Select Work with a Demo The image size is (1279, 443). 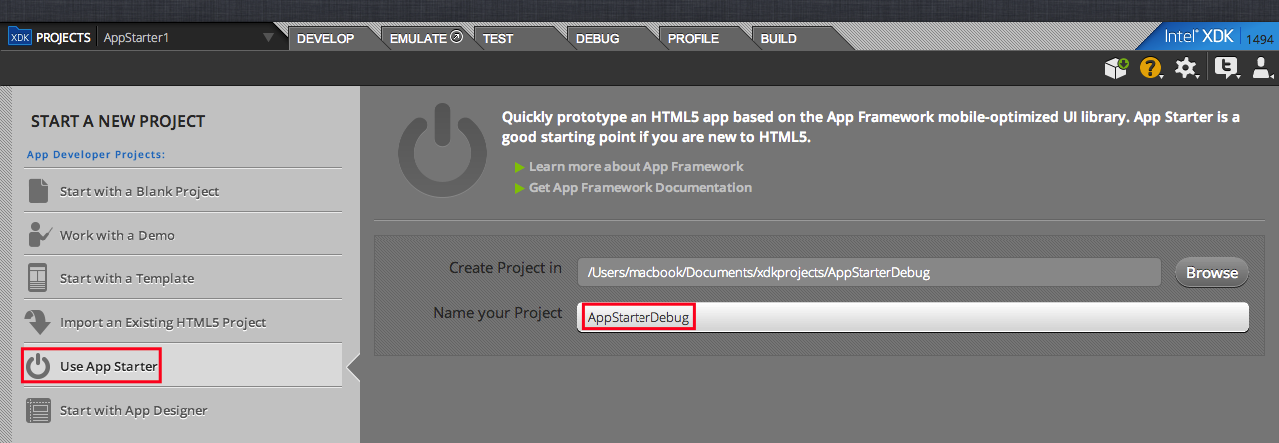coord(117,235)
